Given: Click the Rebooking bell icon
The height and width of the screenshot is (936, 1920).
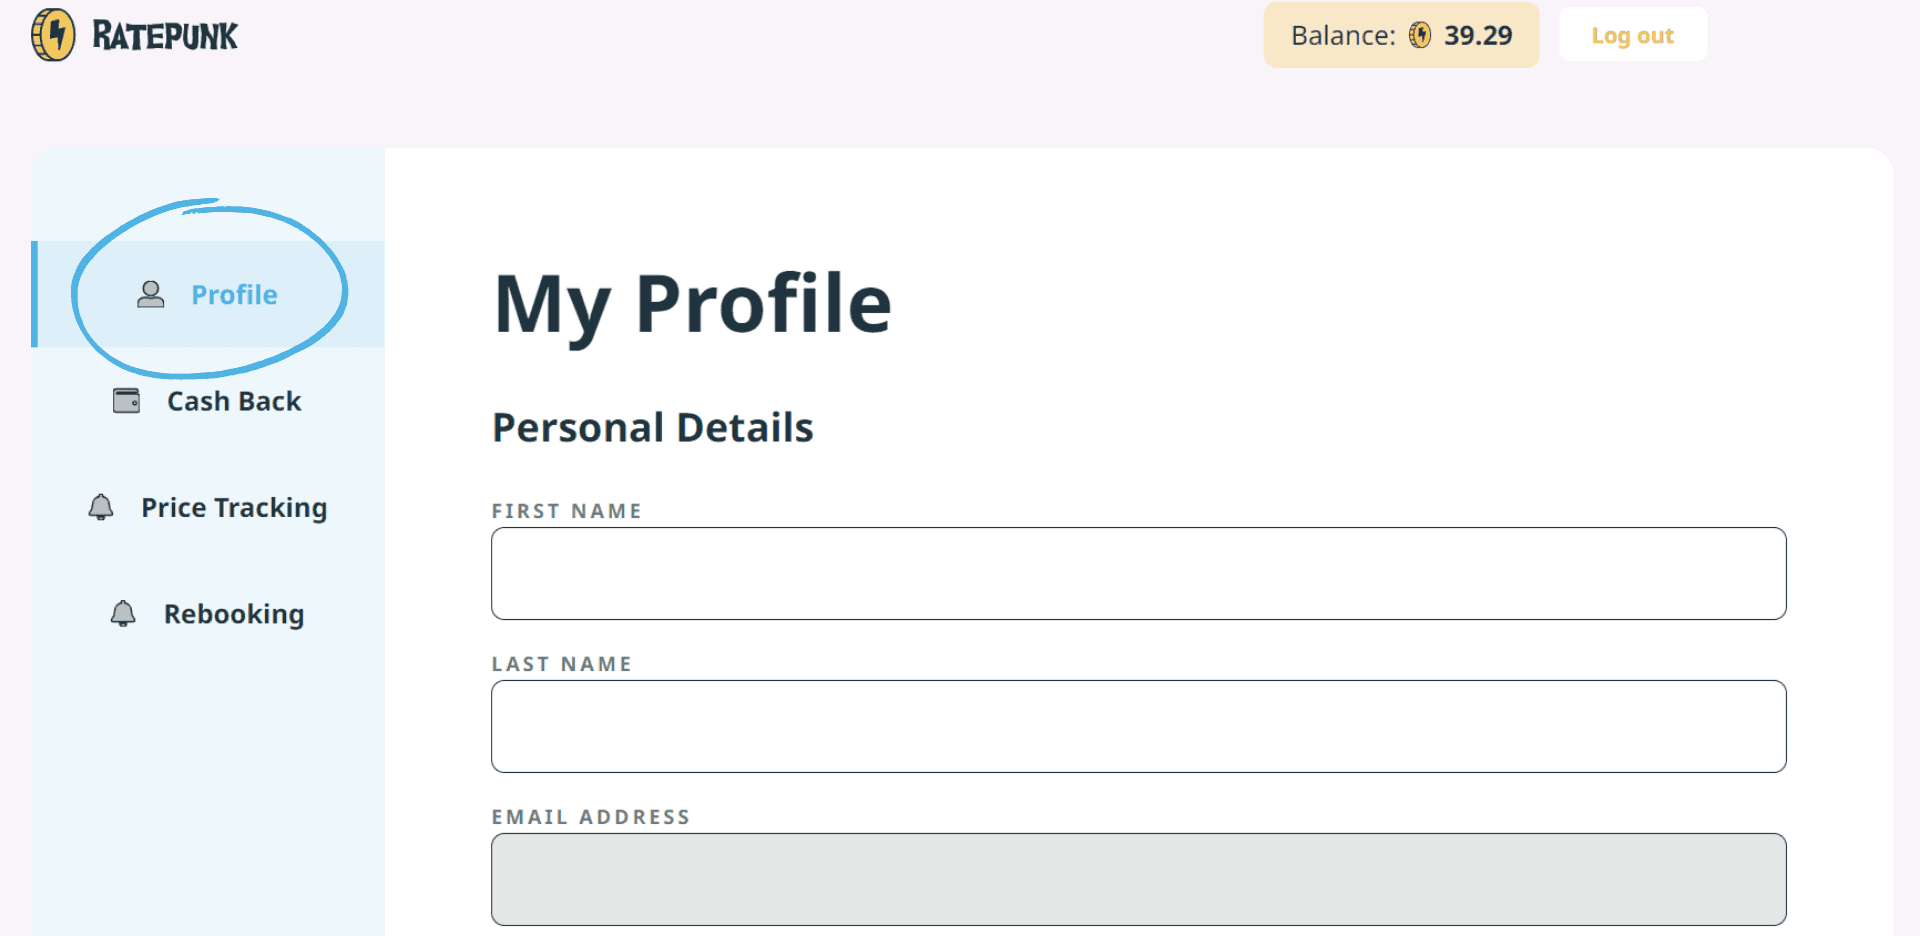Looking at the screenshot, I should point(123,613).
